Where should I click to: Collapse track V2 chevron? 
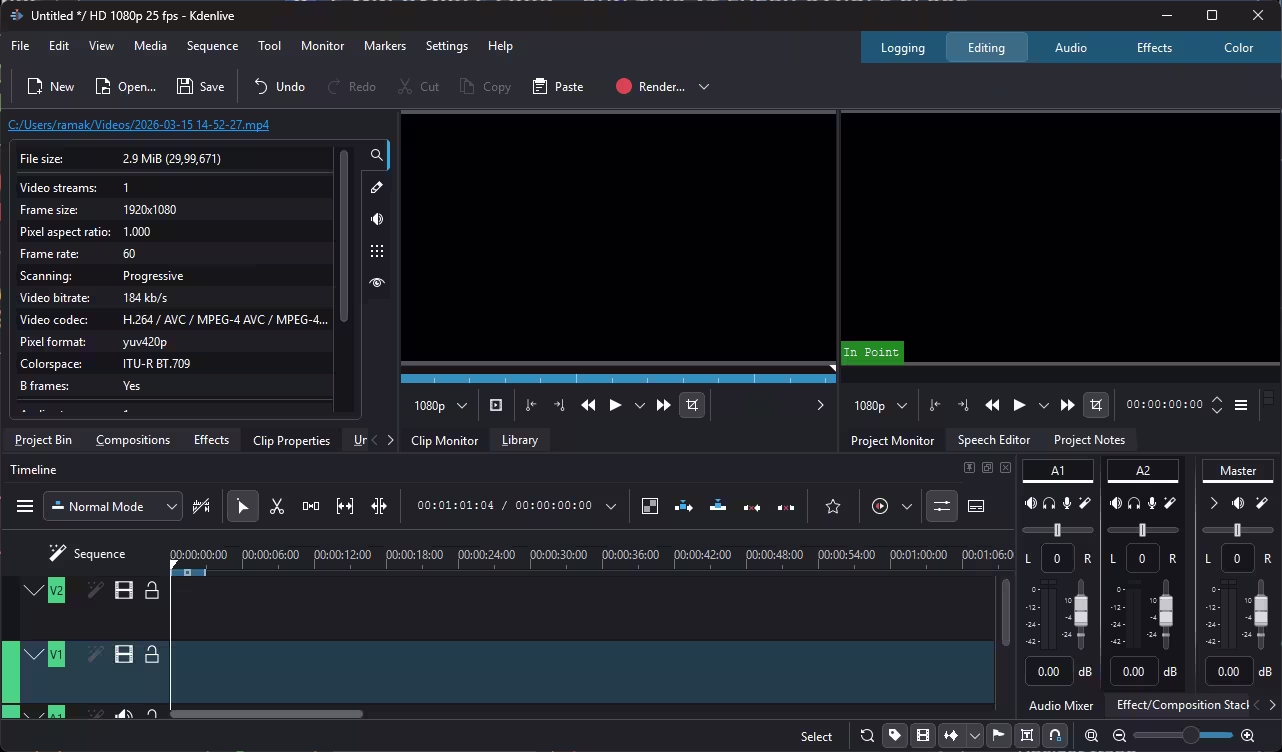click(34, 590)
